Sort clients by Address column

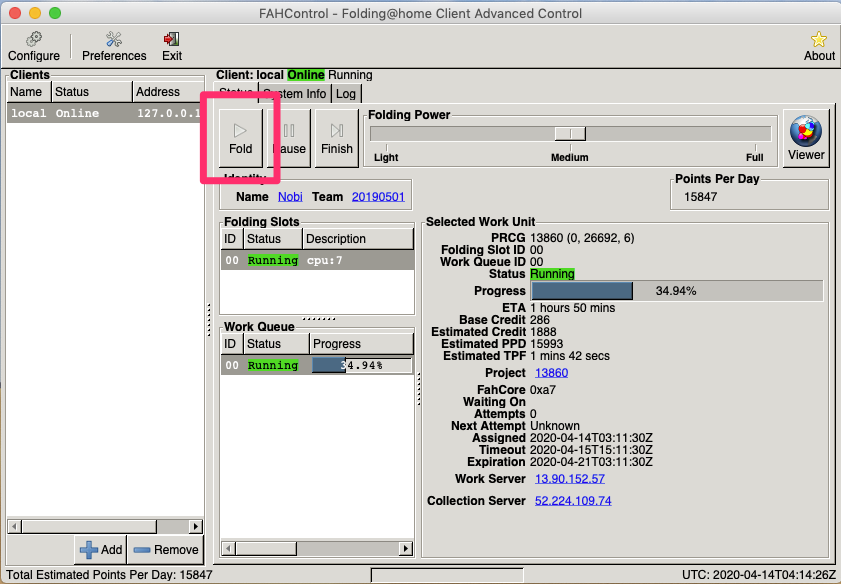168,92
